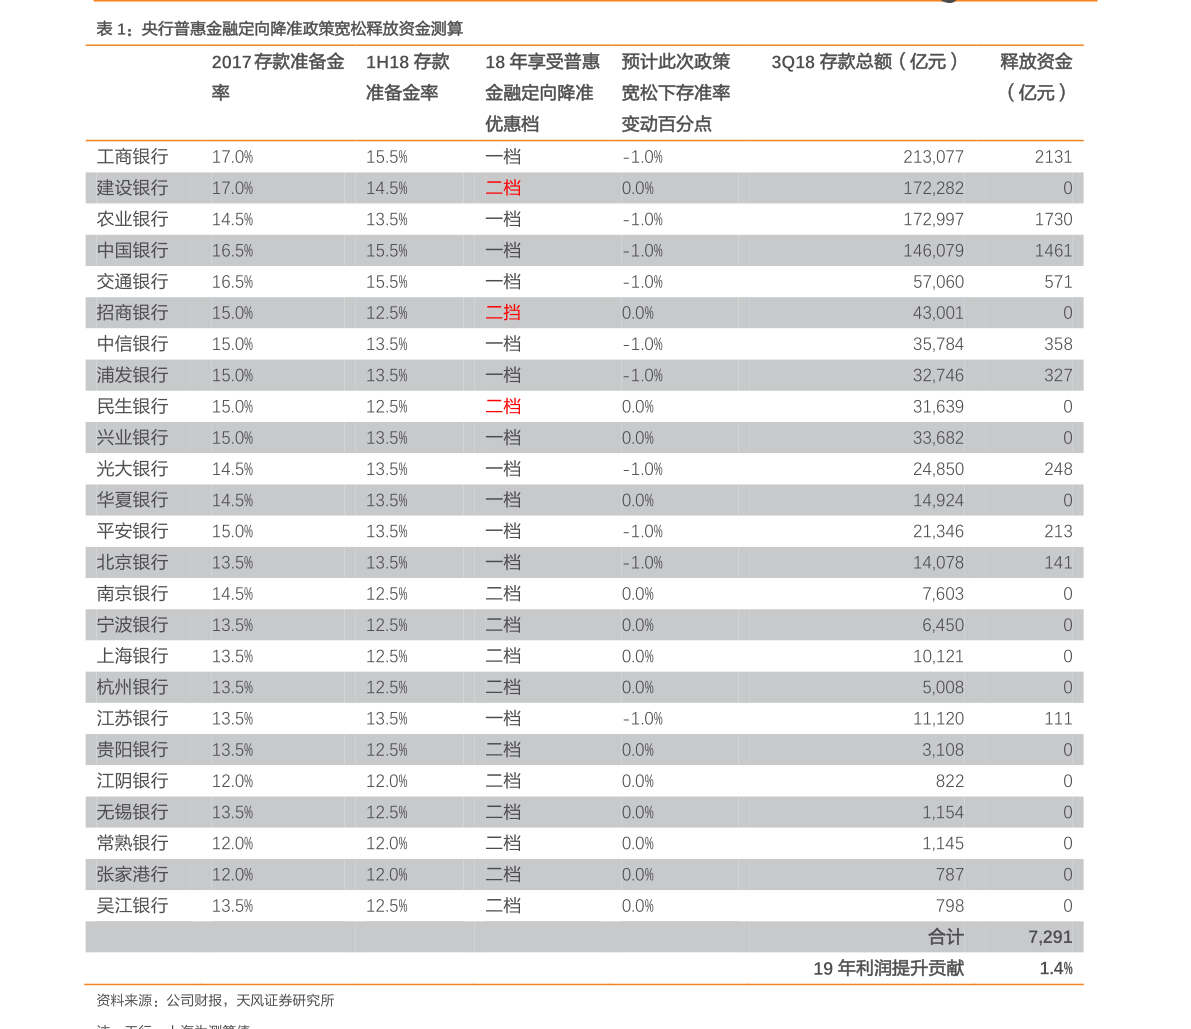Select the table title '表 1：央行普惠金融定向降准政策宽松释放资金测算'

(280, 29)
